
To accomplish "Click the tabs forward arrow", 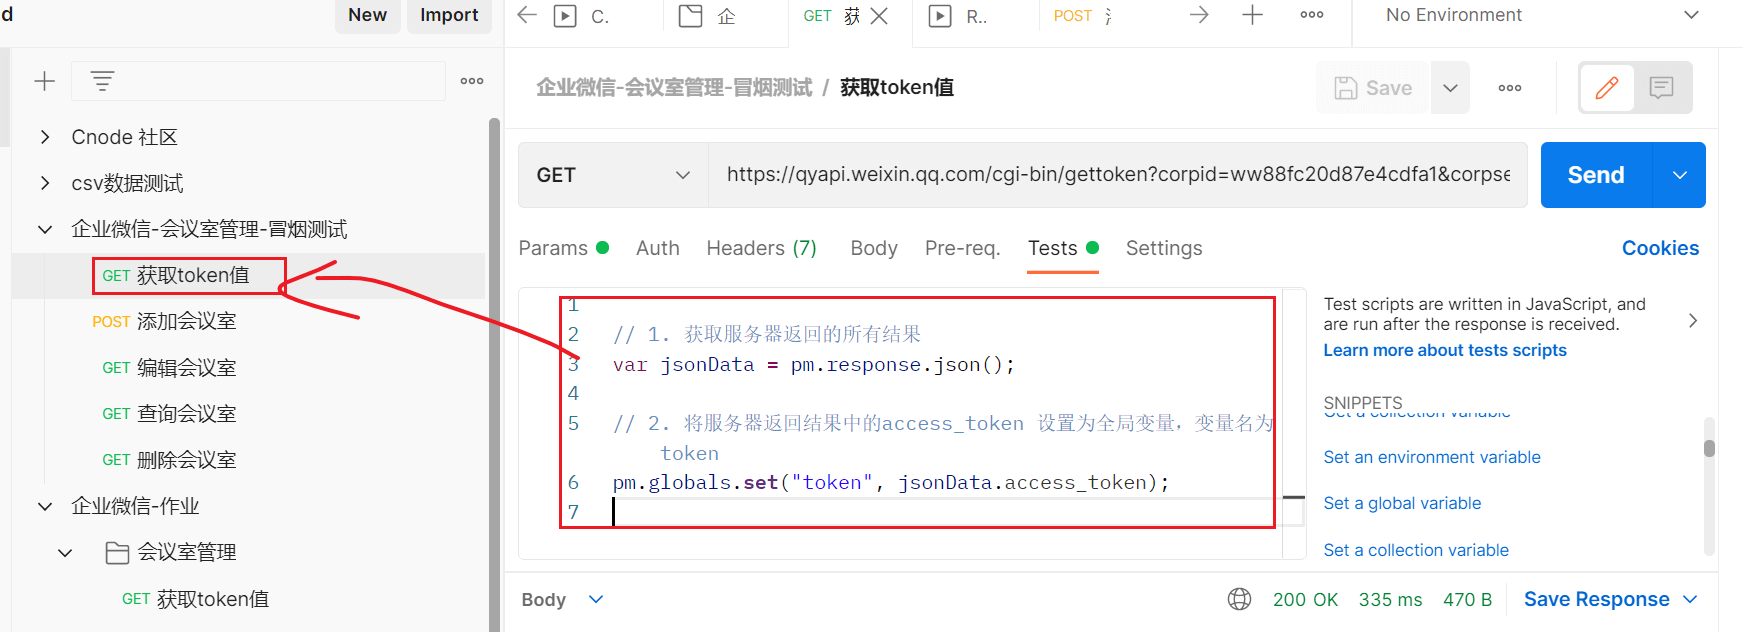I will point(1199,15).
